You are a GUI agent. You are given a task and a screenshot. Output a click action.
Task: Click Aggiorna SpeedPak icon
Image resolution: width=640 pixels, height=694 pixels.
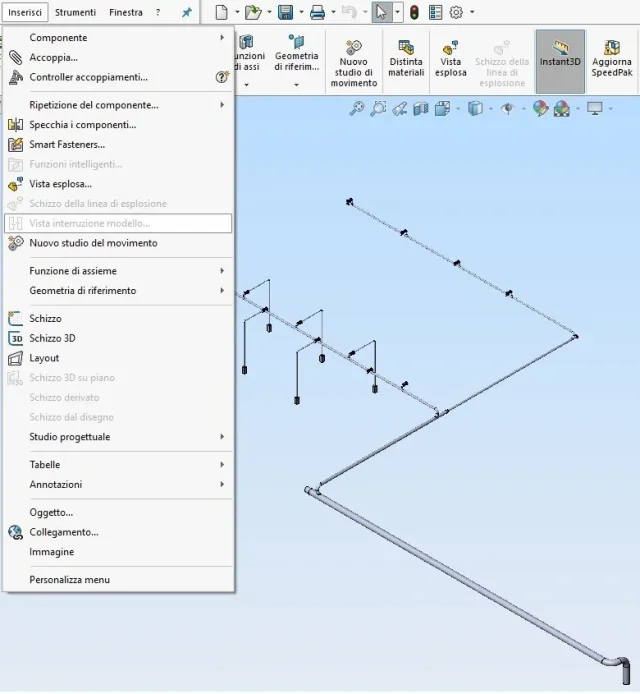612,58
